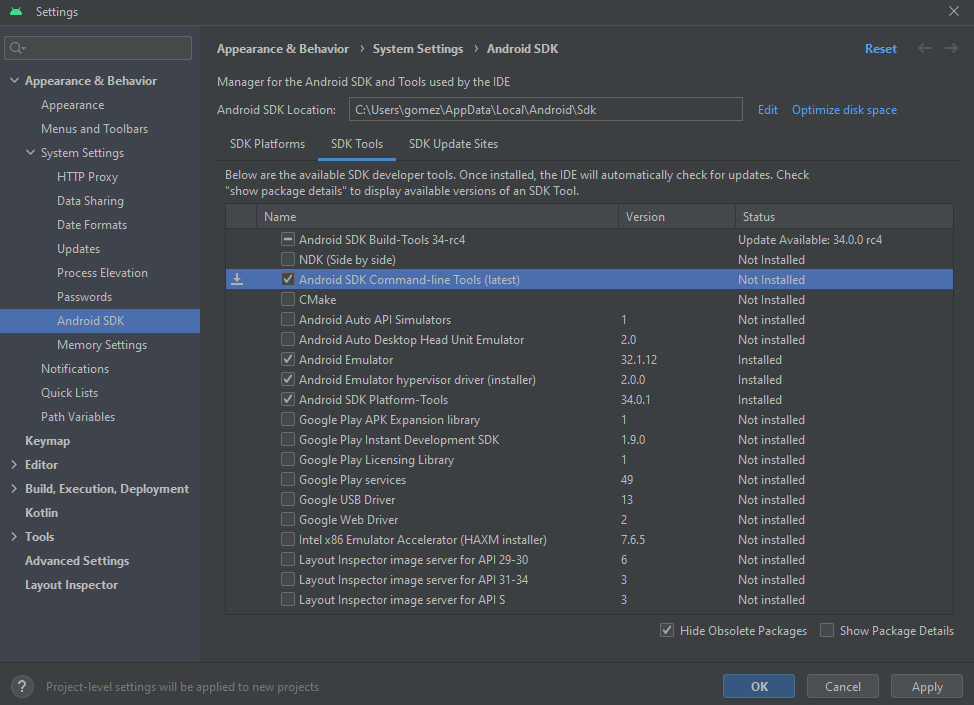Click Edit SDK location link
The image size is (974, 705).
coord(767,109)
